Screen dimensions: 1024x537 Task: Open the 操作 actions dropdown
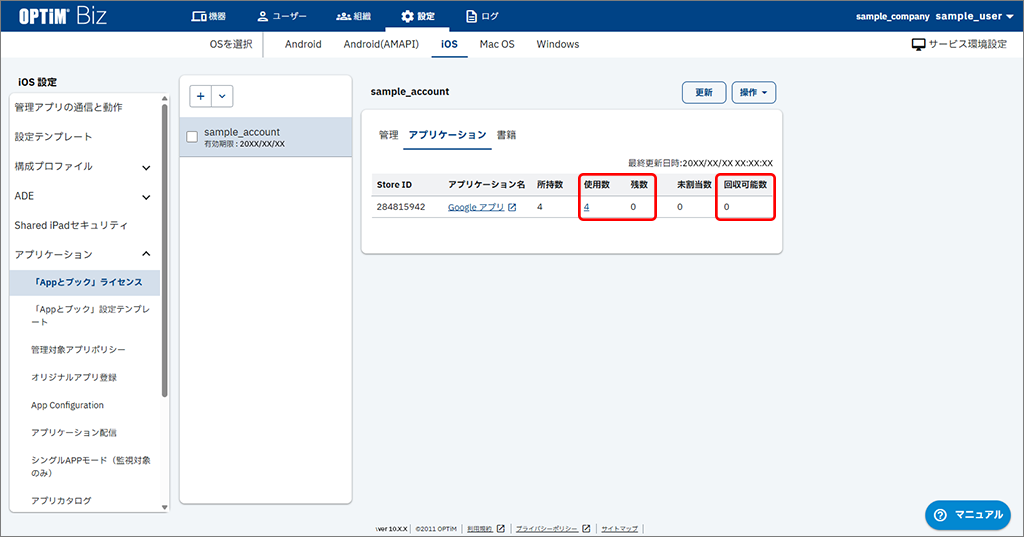click(754, 92)
